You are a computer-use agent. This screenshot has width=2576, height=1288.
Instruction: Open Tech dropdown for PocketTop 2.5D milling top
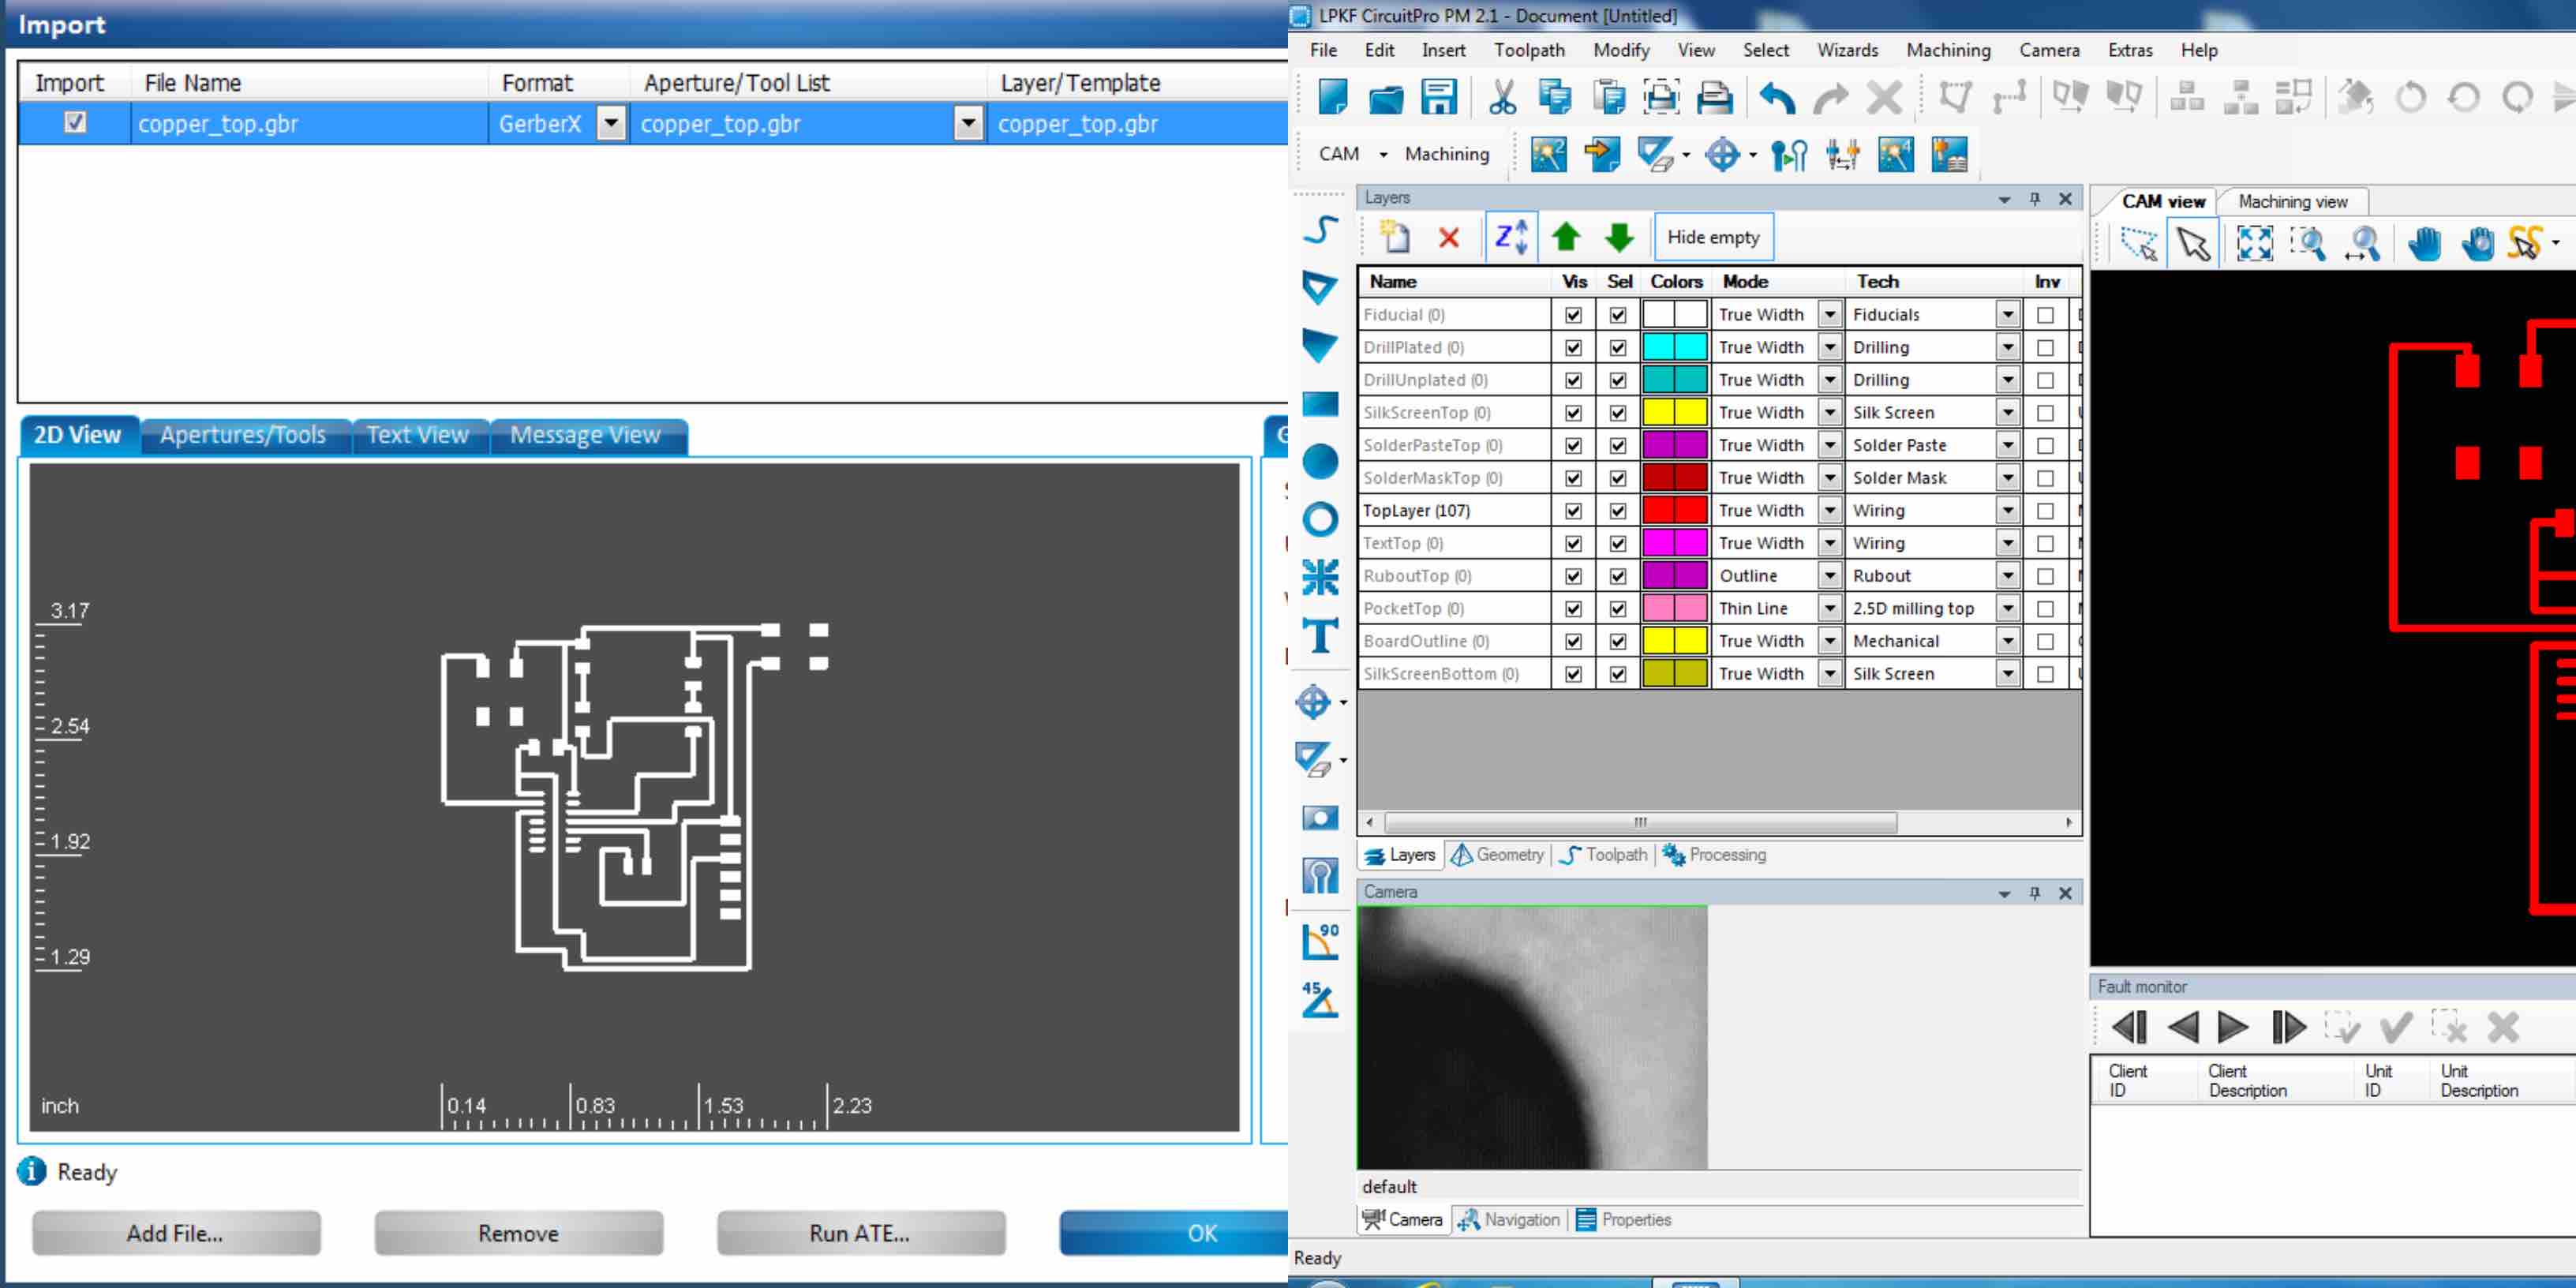coord(2007,609)
